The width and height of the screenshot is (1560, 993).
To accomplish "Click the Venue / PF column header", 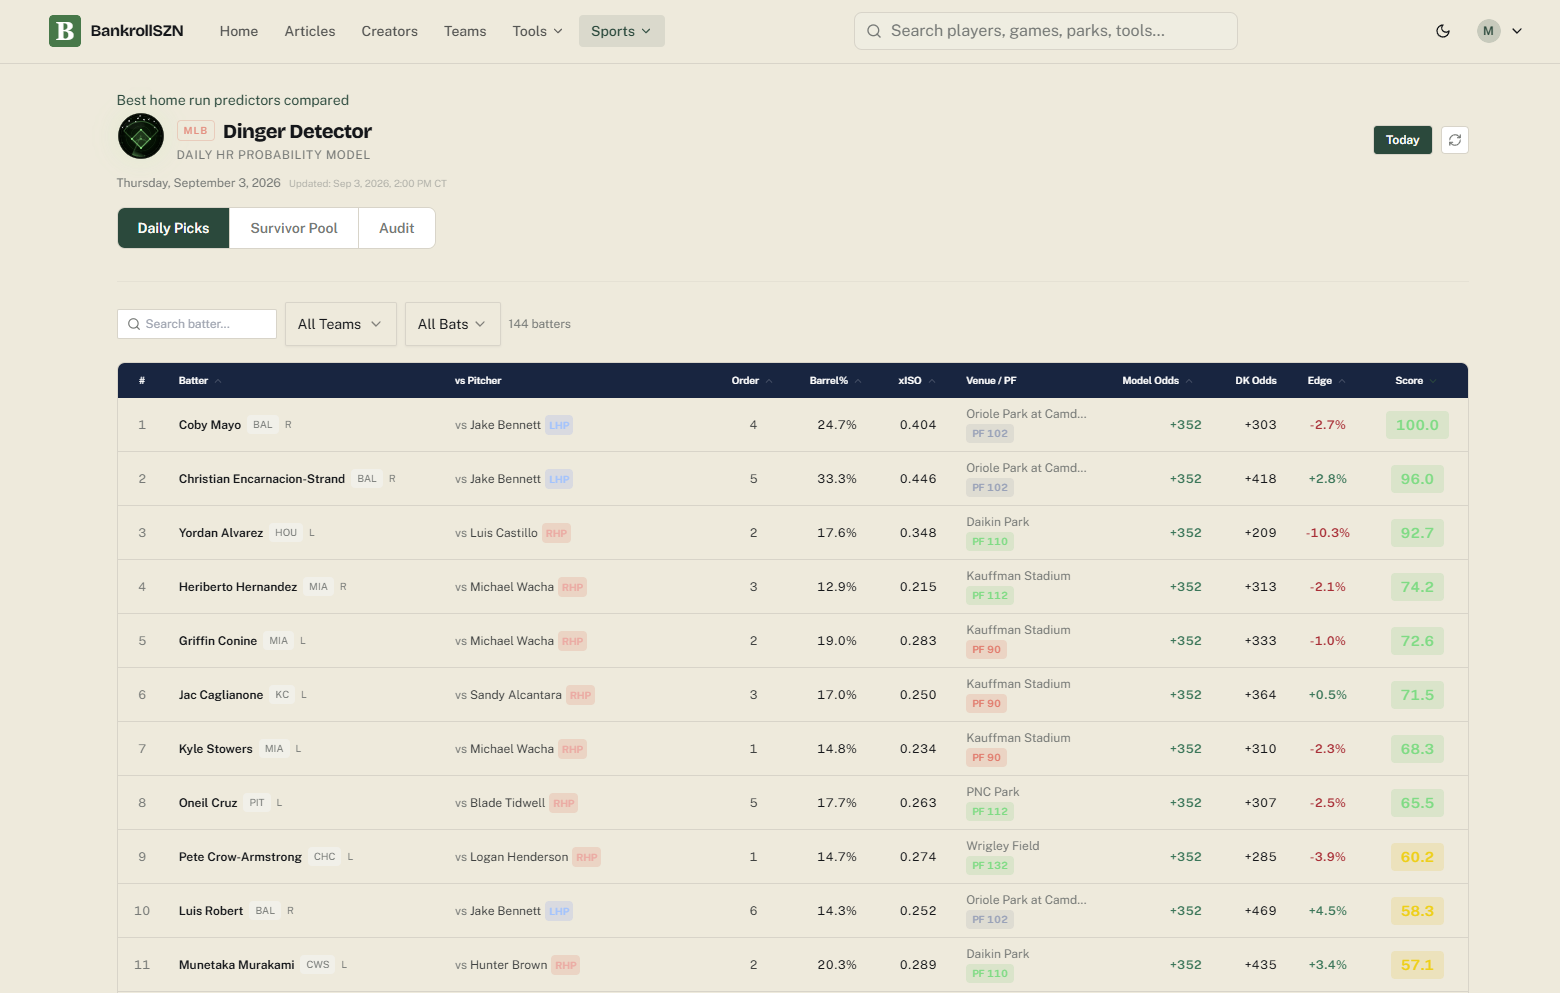I will pyautogui.click(x=991, y=381).
